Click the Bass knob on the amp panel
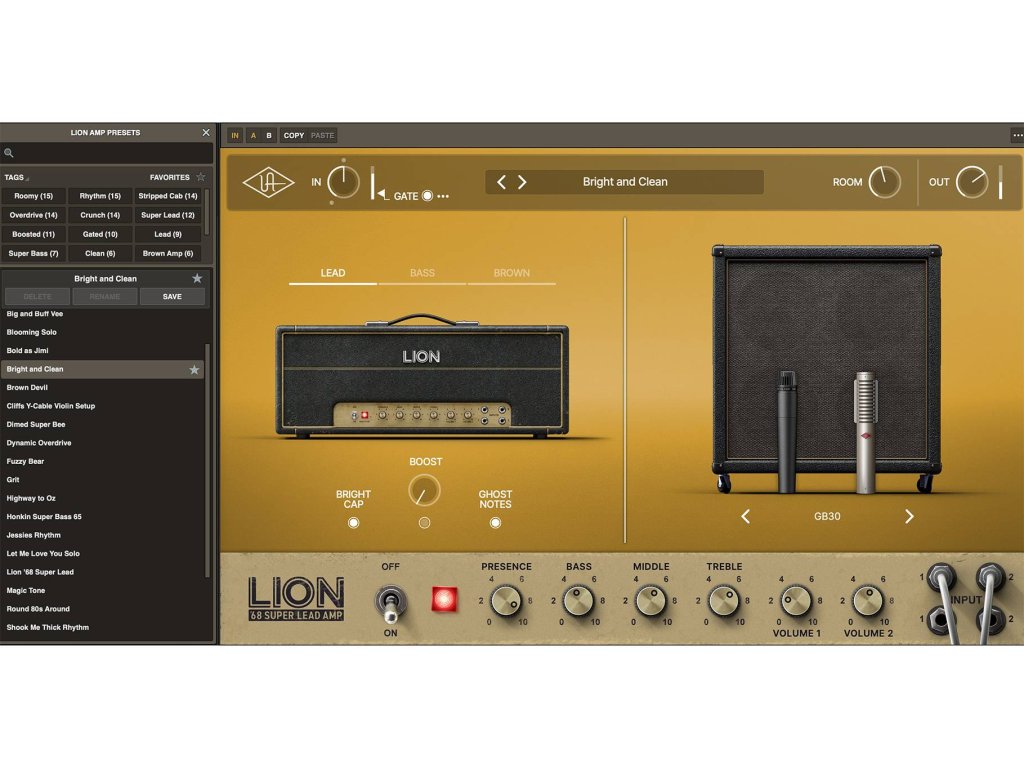Screen dimensions: 1024x768 [579, 601]
